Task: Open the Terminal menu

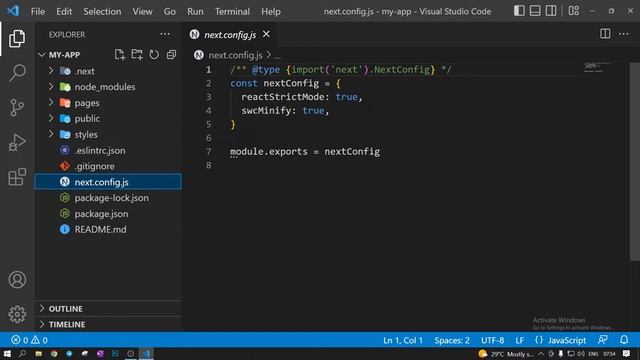Action: pyautogui.click(x=232, y=11)
